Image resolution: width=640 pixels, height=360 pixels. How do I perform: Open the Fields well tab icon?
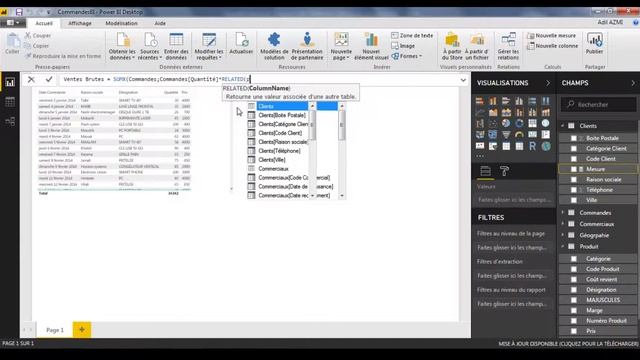(485, 171)
